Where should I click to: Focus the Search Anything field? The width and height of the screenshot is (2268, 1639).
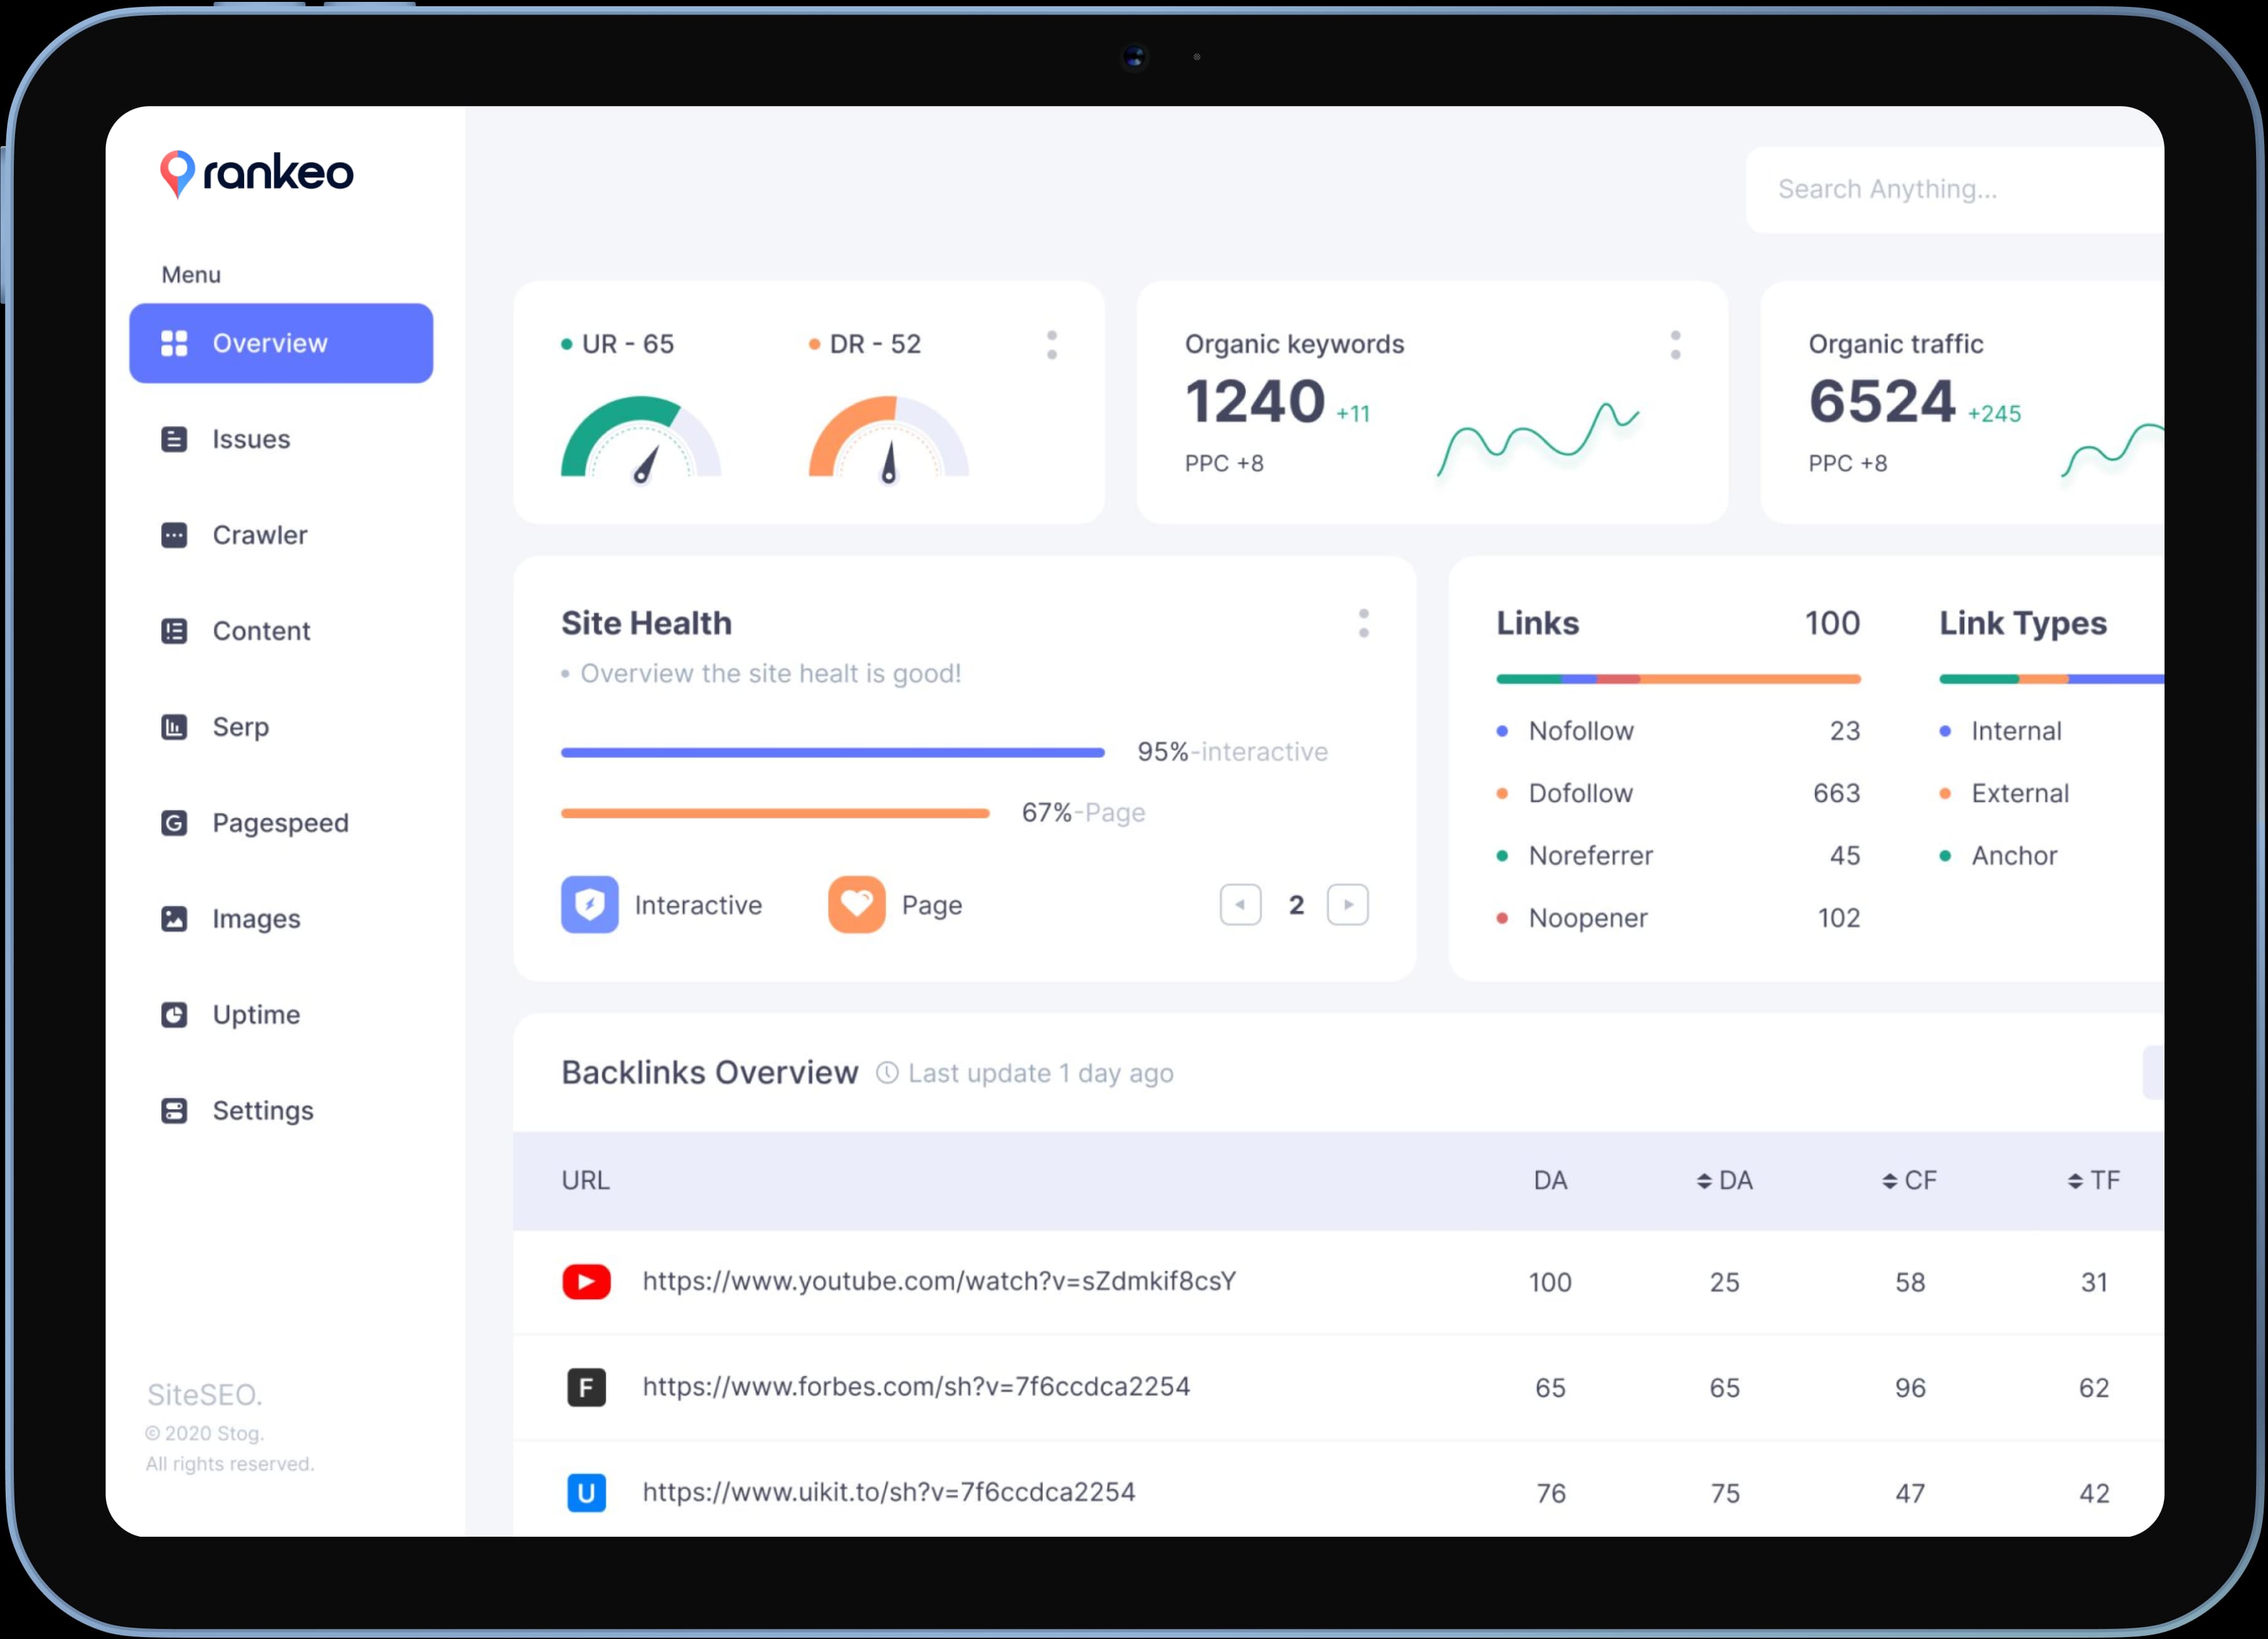tap(1950, 189)
